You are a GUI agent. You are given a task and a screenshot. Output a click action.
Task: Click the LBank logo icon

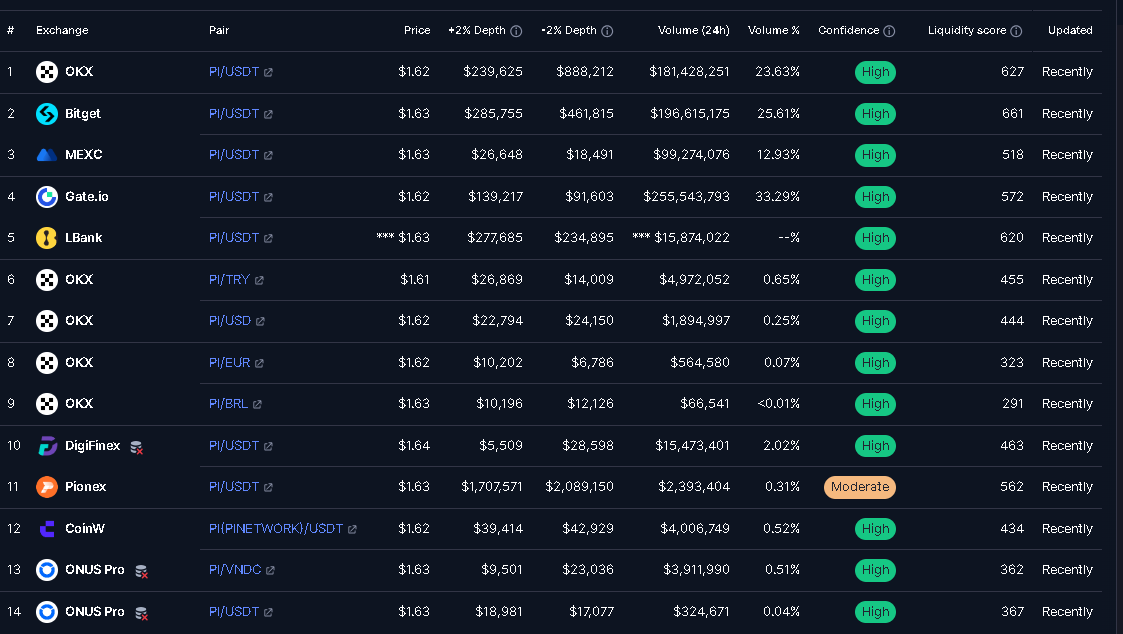(x=47, y=238)
